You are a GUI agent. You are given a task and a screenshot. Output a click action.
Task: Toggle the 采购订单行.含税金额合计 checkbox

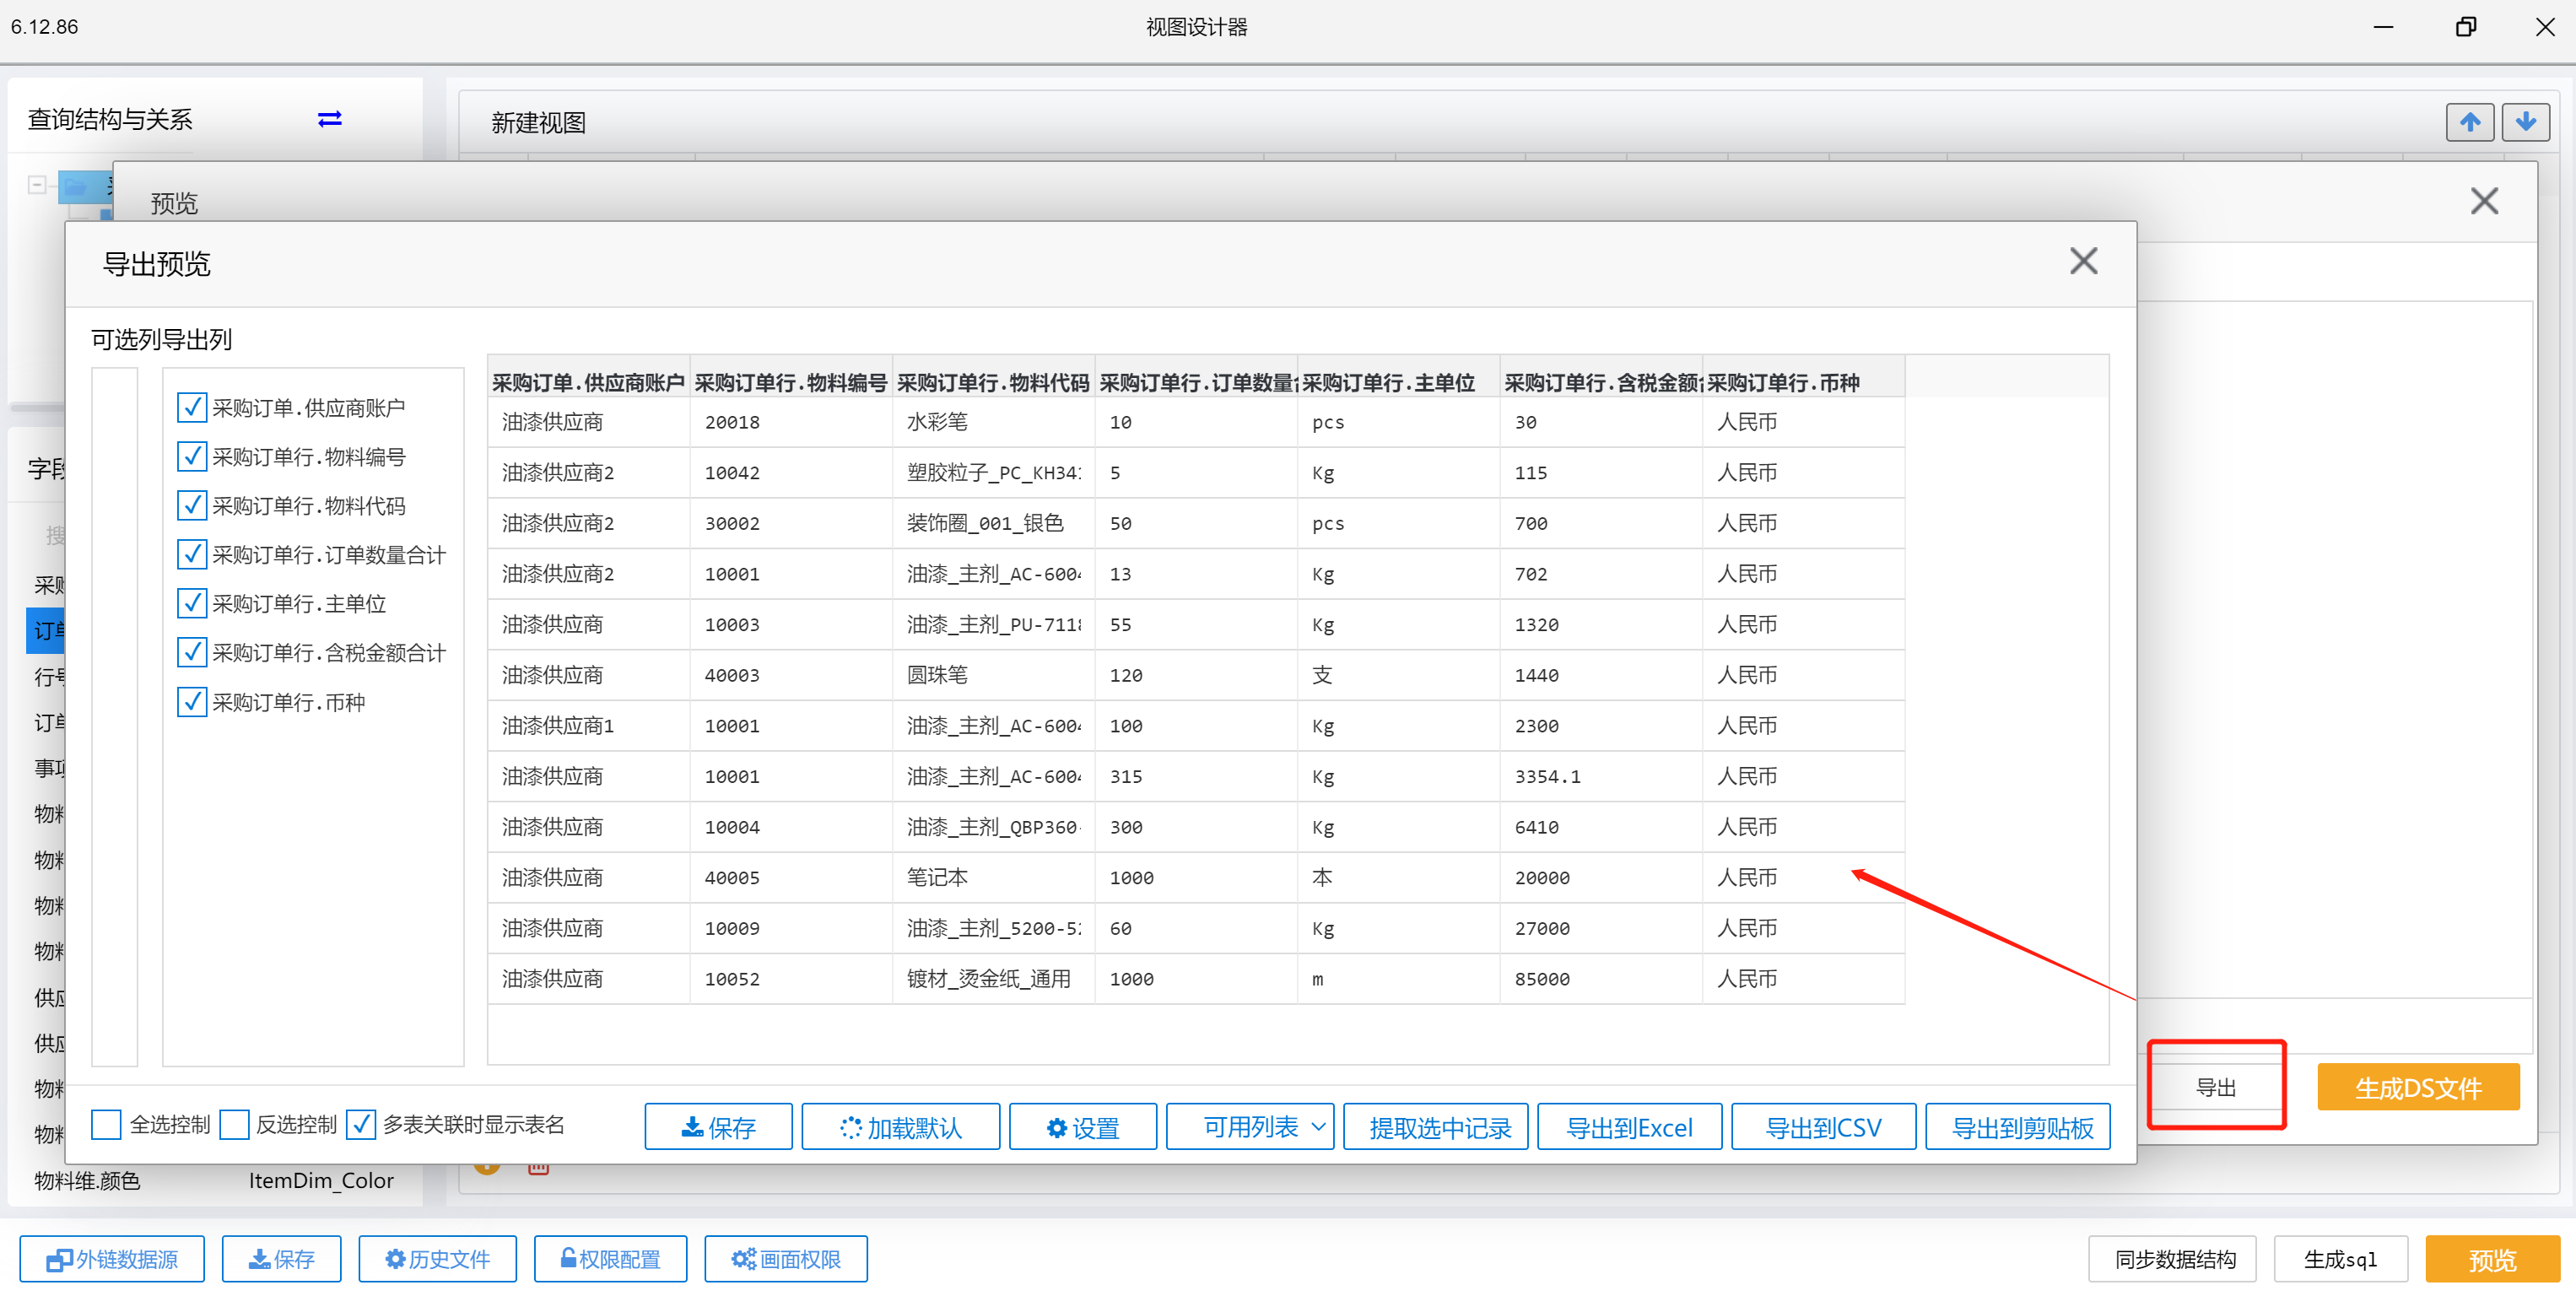click(191, 652)
